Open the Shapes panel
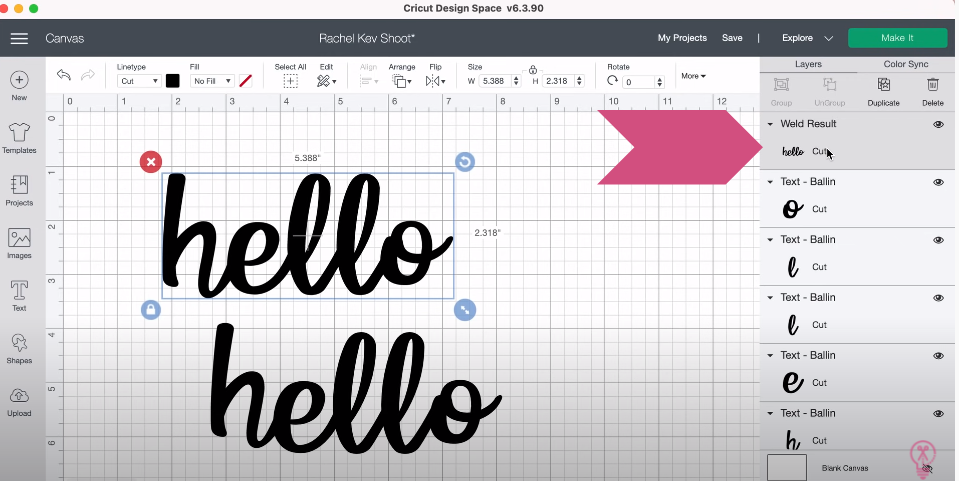This screenshot has height=481, width=959. 19,348
